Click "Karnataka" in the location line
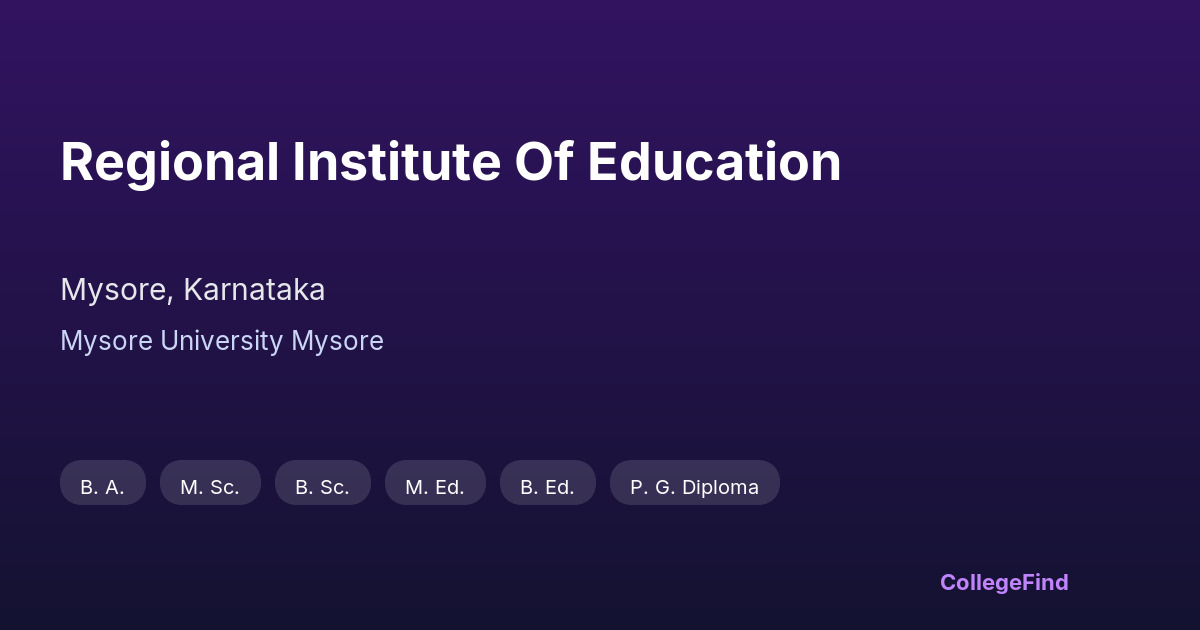 coord(254,290)
